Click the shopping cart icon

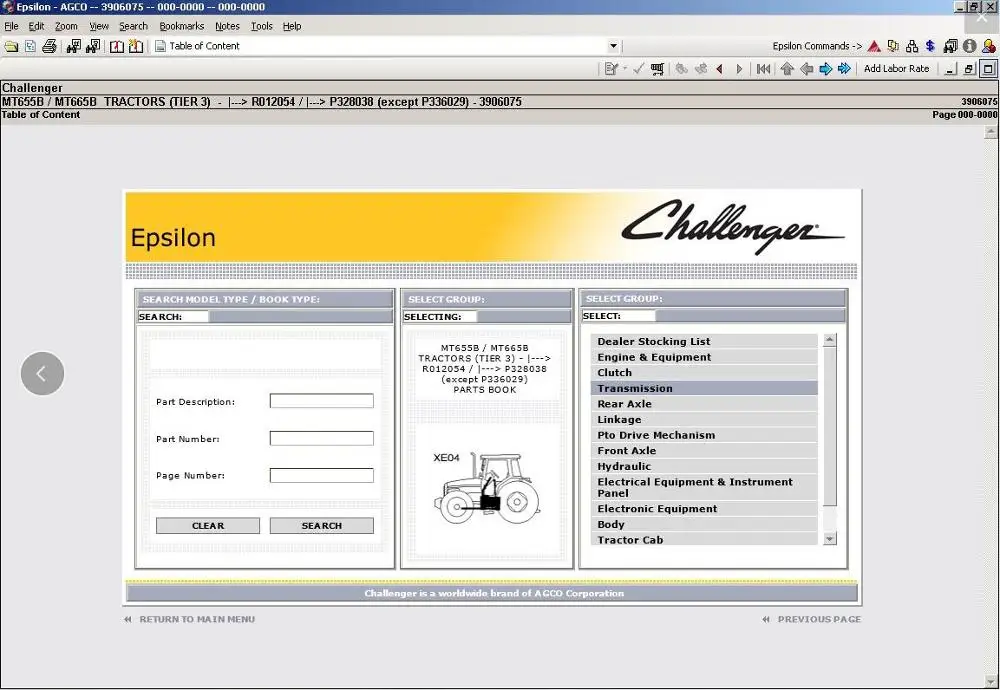pos(658,69)
